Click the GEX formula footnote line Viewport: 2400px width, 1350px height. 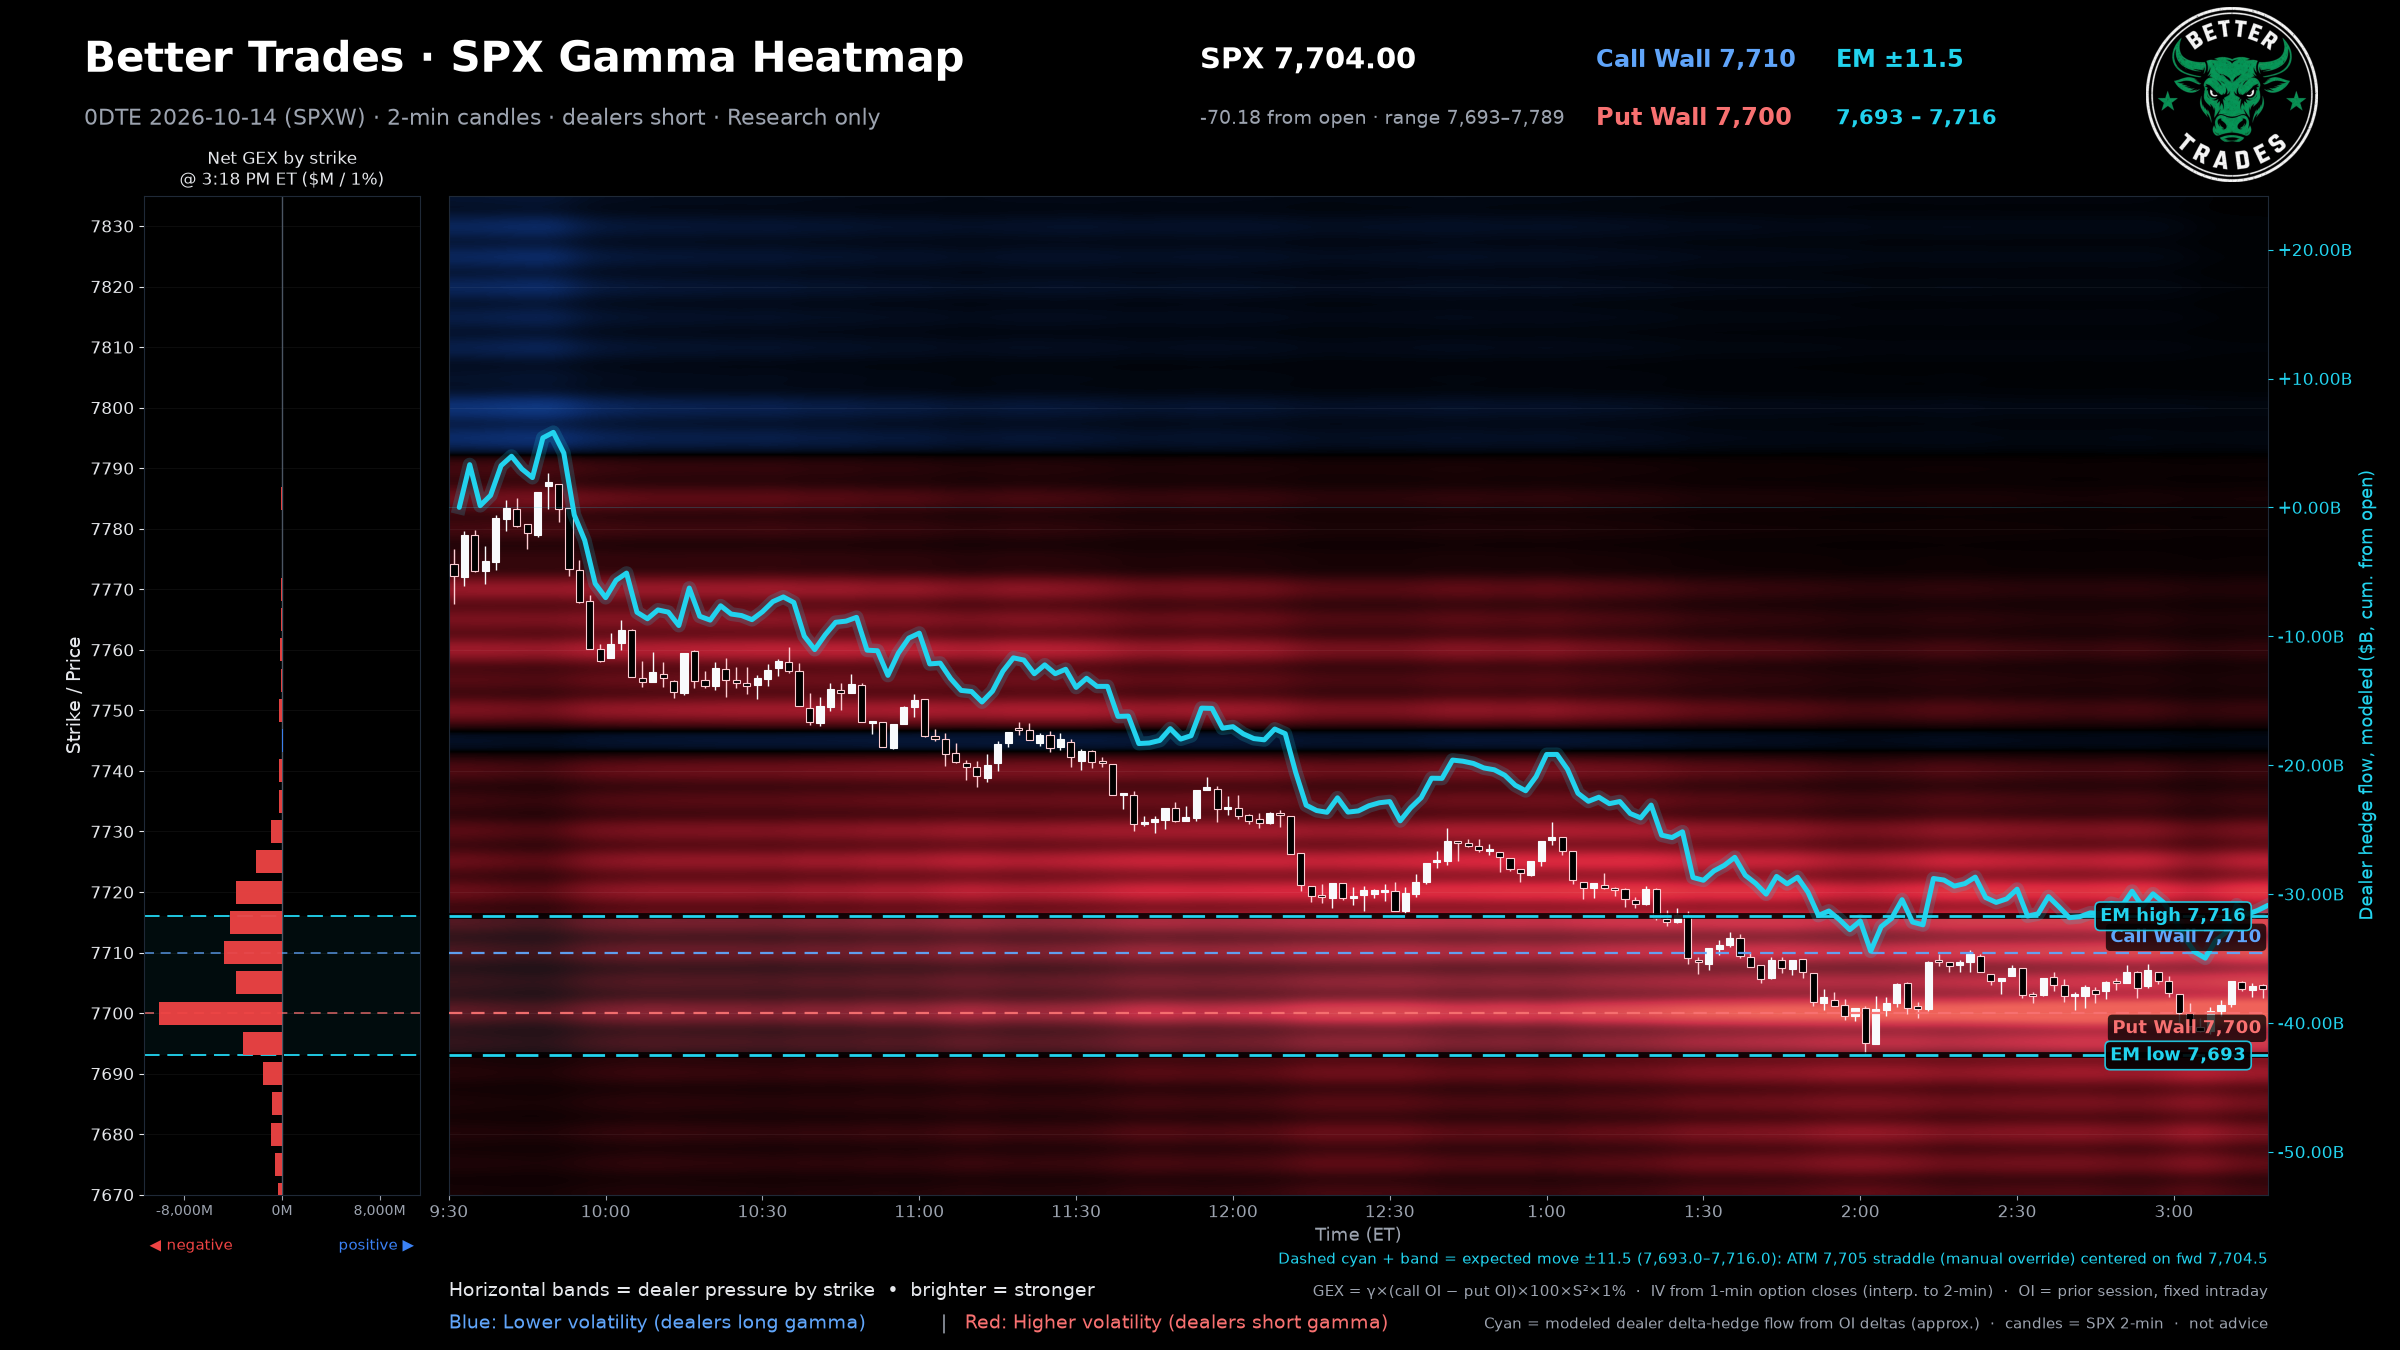(1790, 1291)
